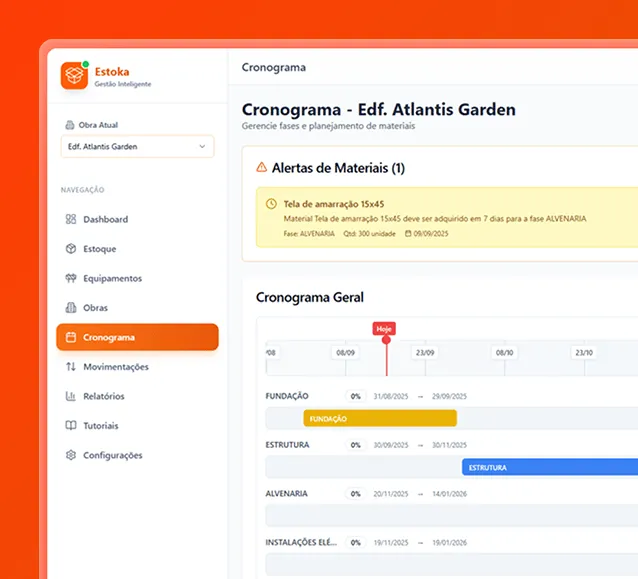Click the yellow FUNDAÇÃO timeline bar
The width and height of the screenshot is (638, 579).
tap(380, 418)
